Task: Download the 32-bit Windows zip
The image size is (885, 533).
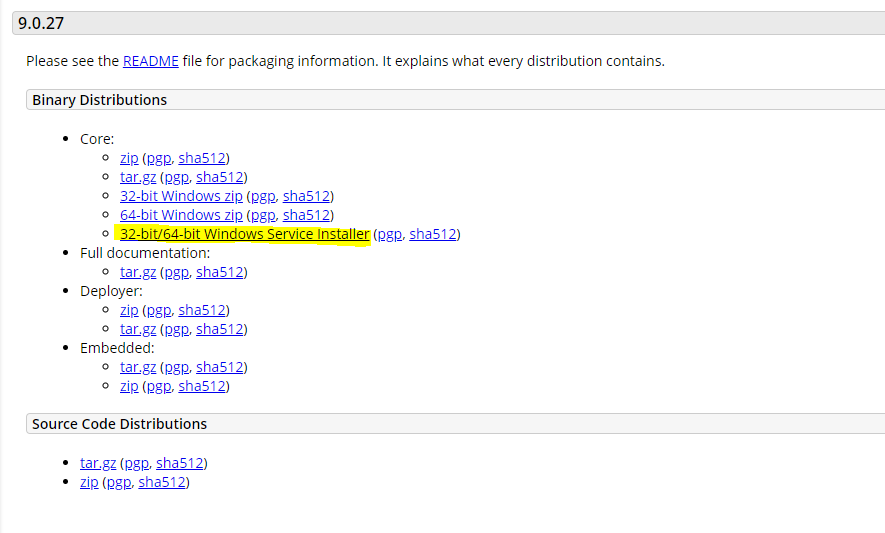Action: tap(181, 196)
